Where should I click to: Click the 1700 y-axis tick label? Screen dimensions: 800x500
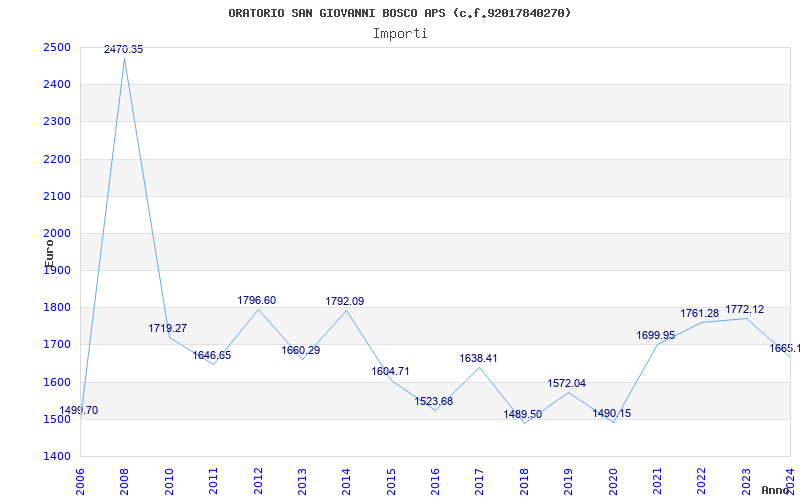(57, 345)
